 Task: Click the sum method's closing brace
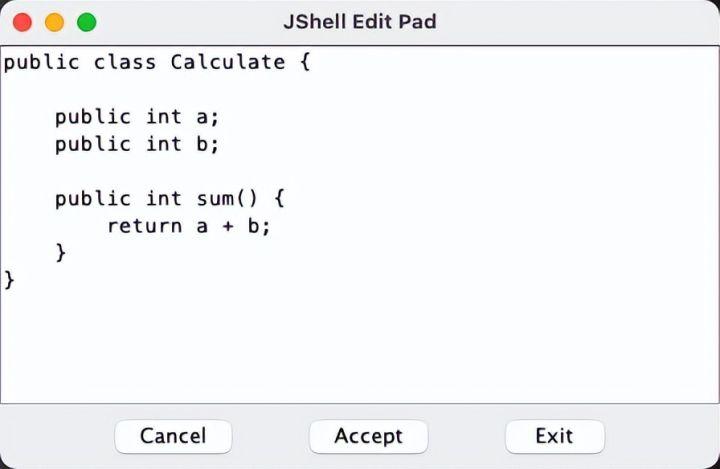(x=61, y=253)
